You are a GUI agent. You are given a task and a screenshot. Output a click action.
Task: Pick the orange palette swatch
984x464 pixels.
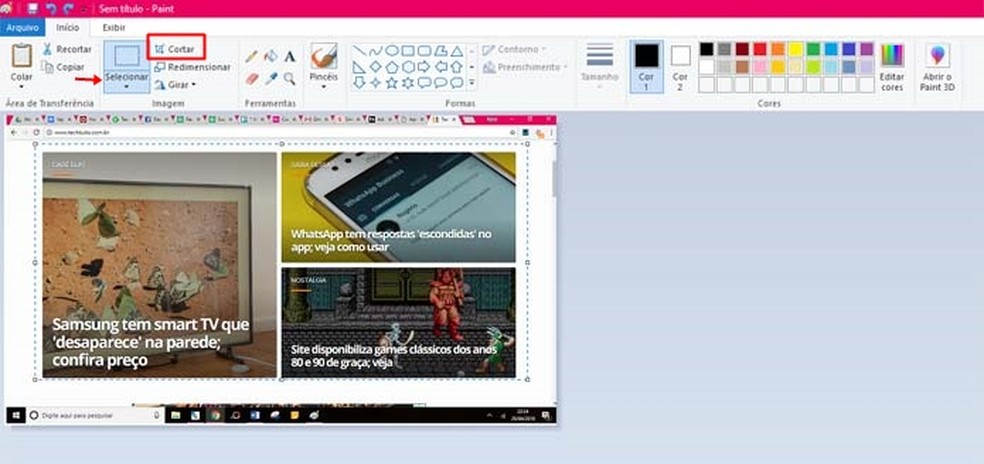pos(778,49)
